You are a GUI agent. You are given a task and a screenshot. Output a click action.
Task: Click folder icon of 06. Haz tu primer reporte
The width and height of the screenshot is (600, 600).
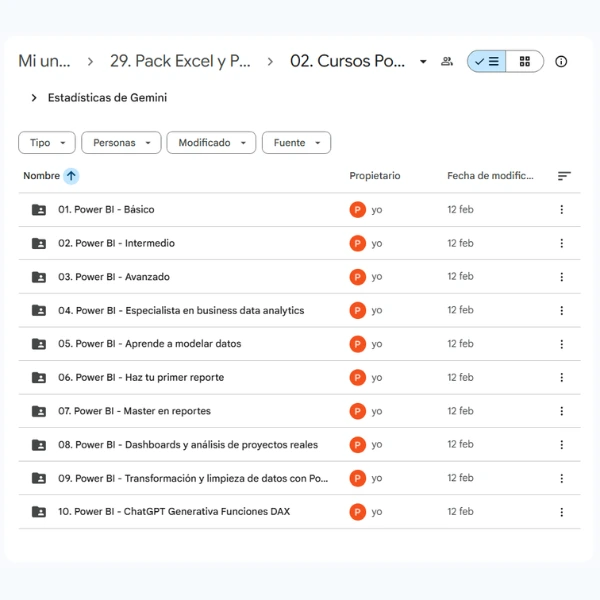tap(39, 378)
